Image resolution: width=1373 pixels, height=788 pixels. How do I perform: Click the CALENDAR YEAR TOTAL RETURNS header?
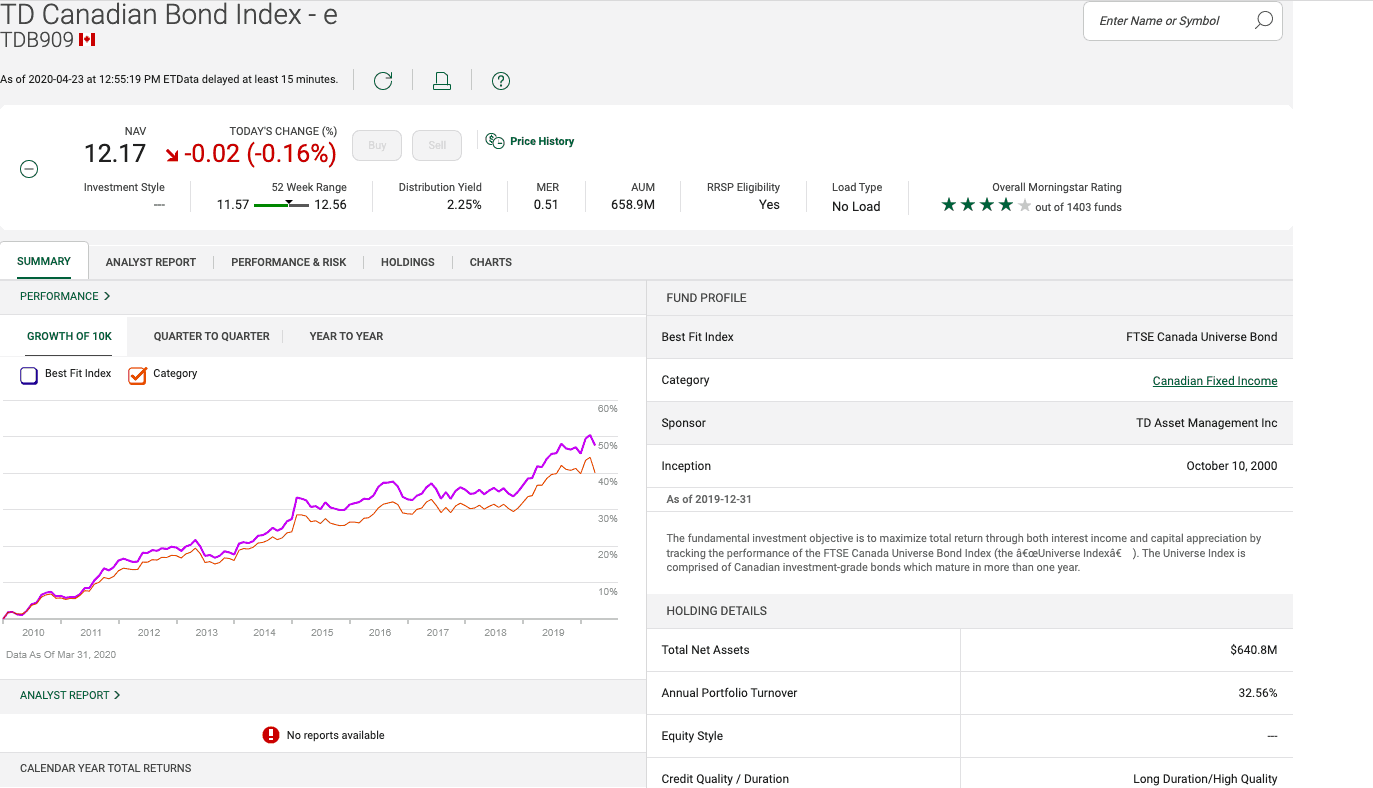click(x=106, y=768)
